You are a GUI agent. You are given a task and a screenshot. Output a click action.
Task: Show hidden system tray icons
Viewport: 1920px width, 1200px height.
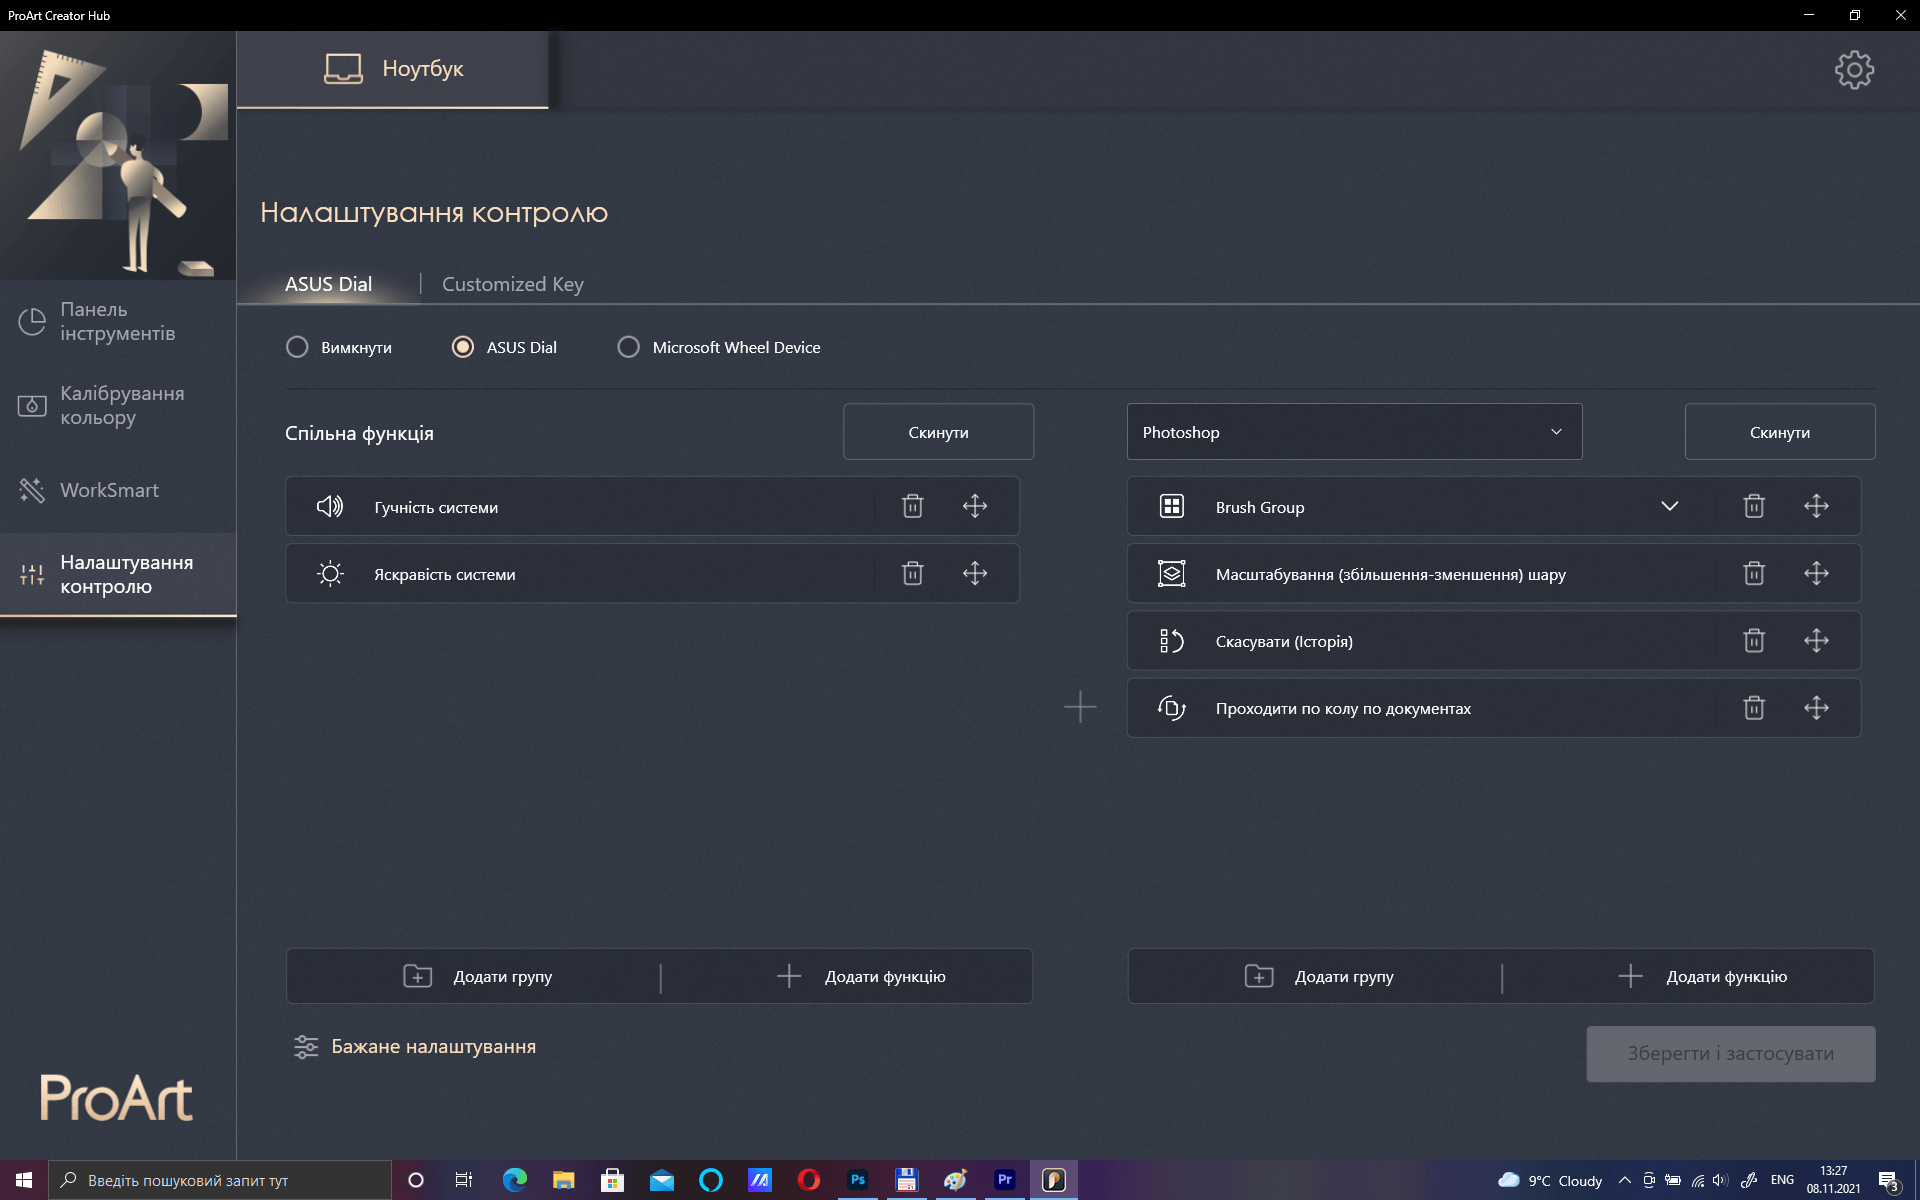(1625, 1180)
